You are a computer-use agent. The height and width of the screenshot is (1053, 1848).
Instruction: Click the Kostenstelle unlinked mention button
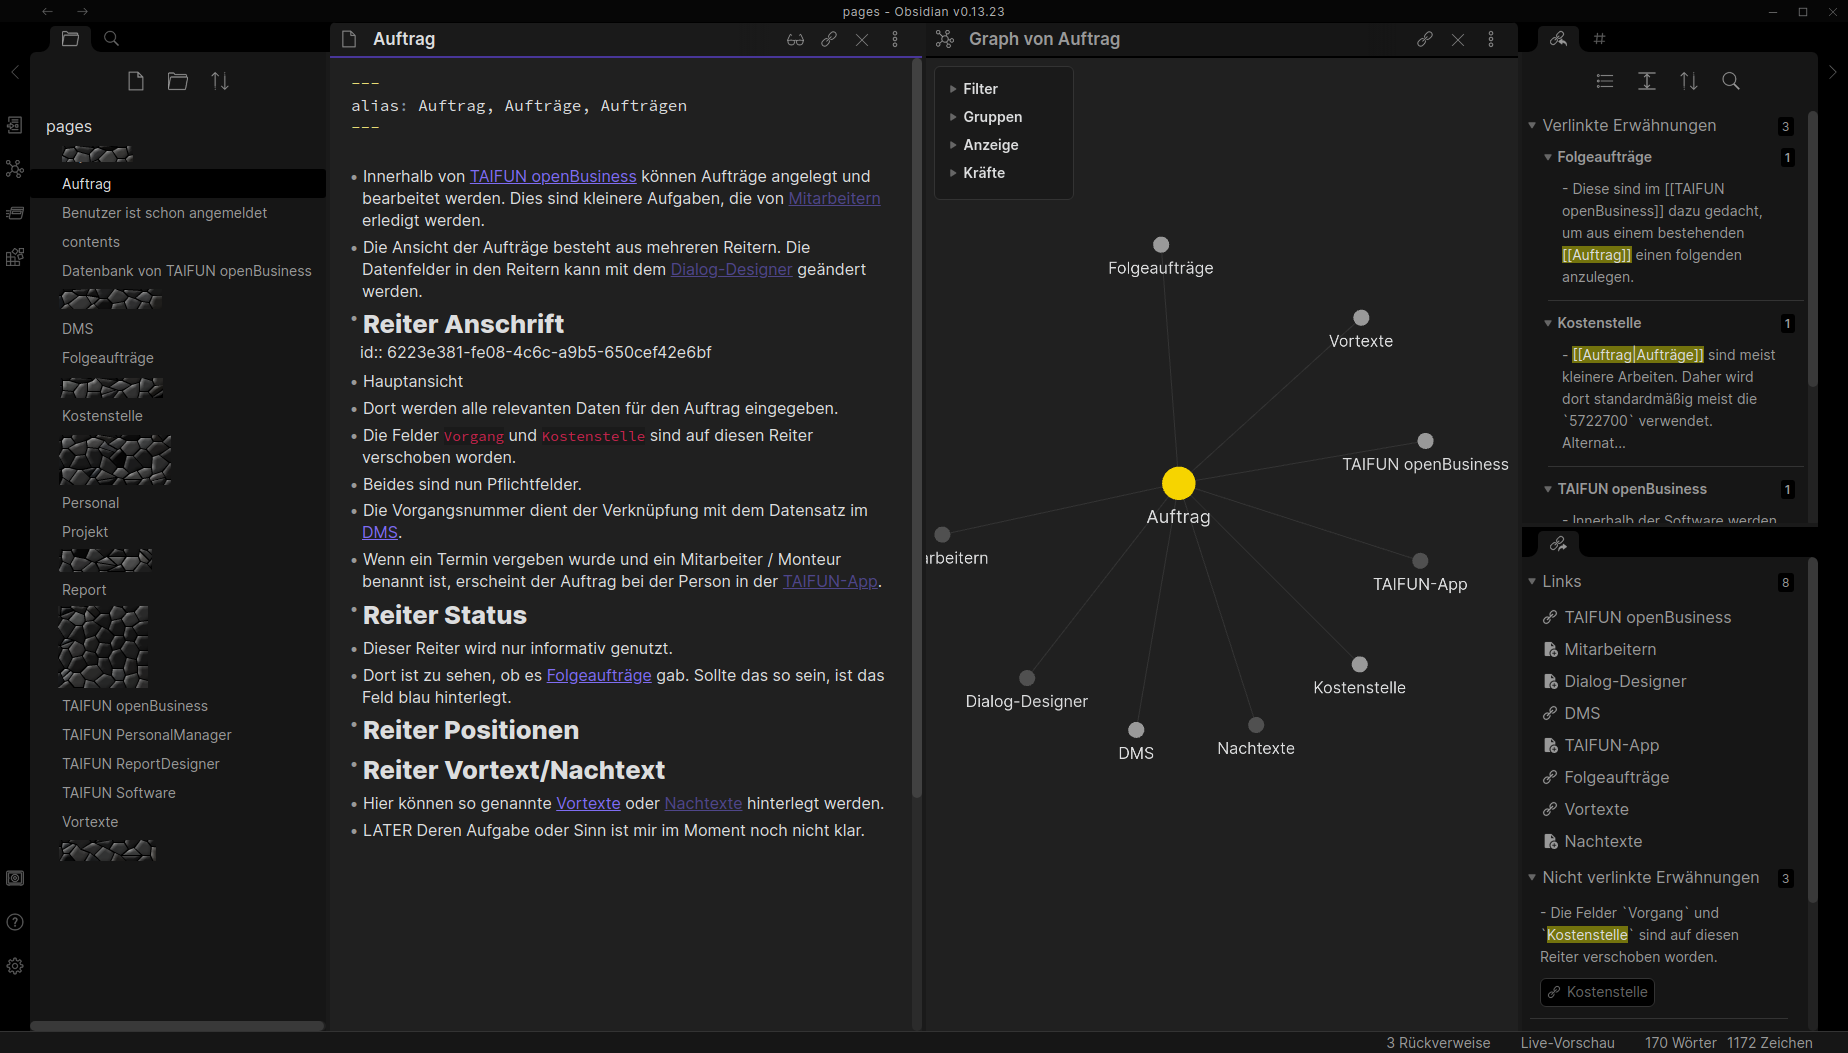coord(1596,992)
